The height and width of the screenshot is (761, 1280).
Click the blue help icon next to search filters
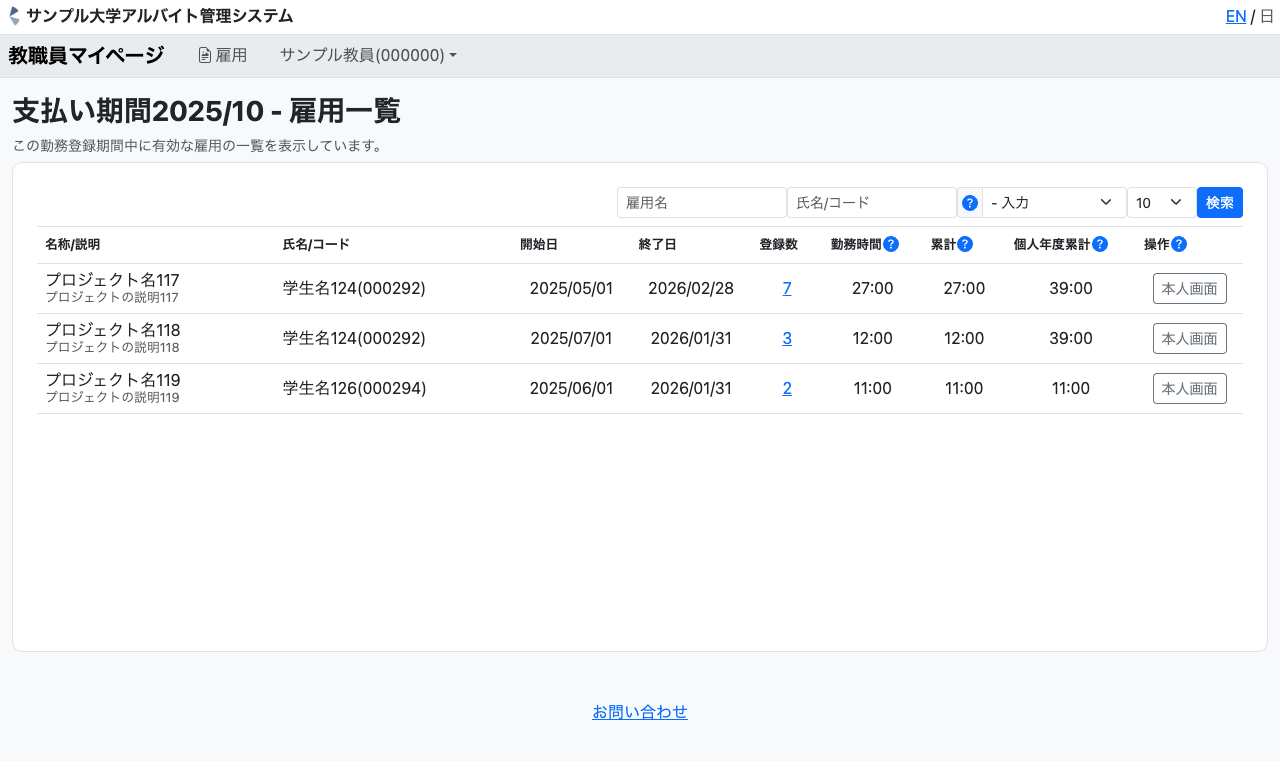coord(969,203)
